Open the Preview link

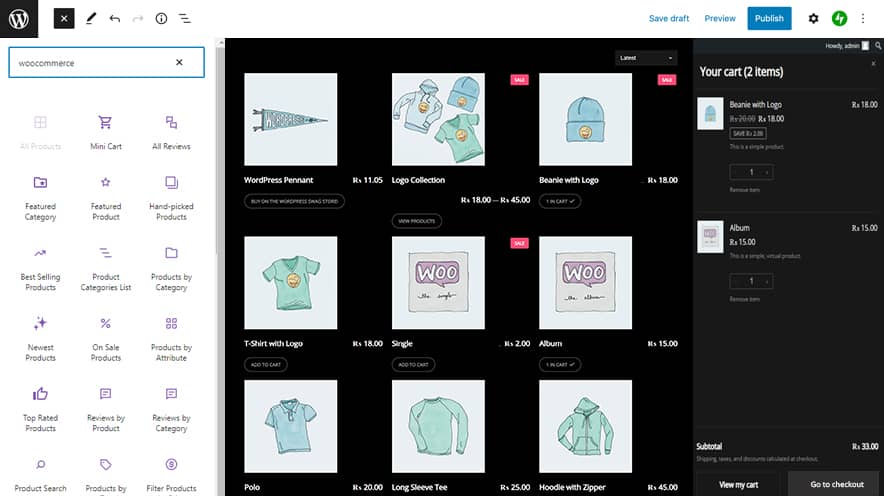point(720,19)
